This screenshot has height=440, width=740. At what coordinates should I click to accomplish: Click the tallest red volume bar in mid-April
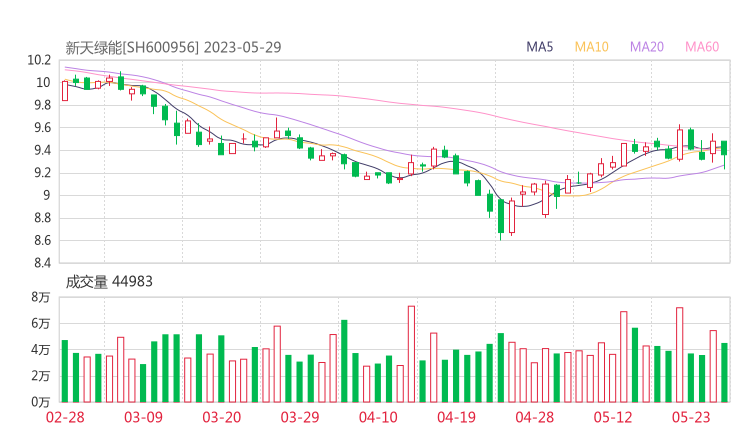[x=412, y=354]
